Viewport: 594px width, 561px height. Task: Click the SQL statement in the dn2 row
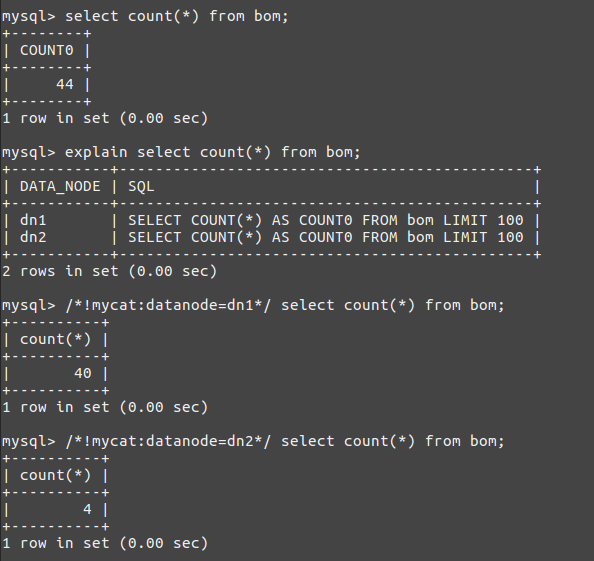click(x=326, y=238)
